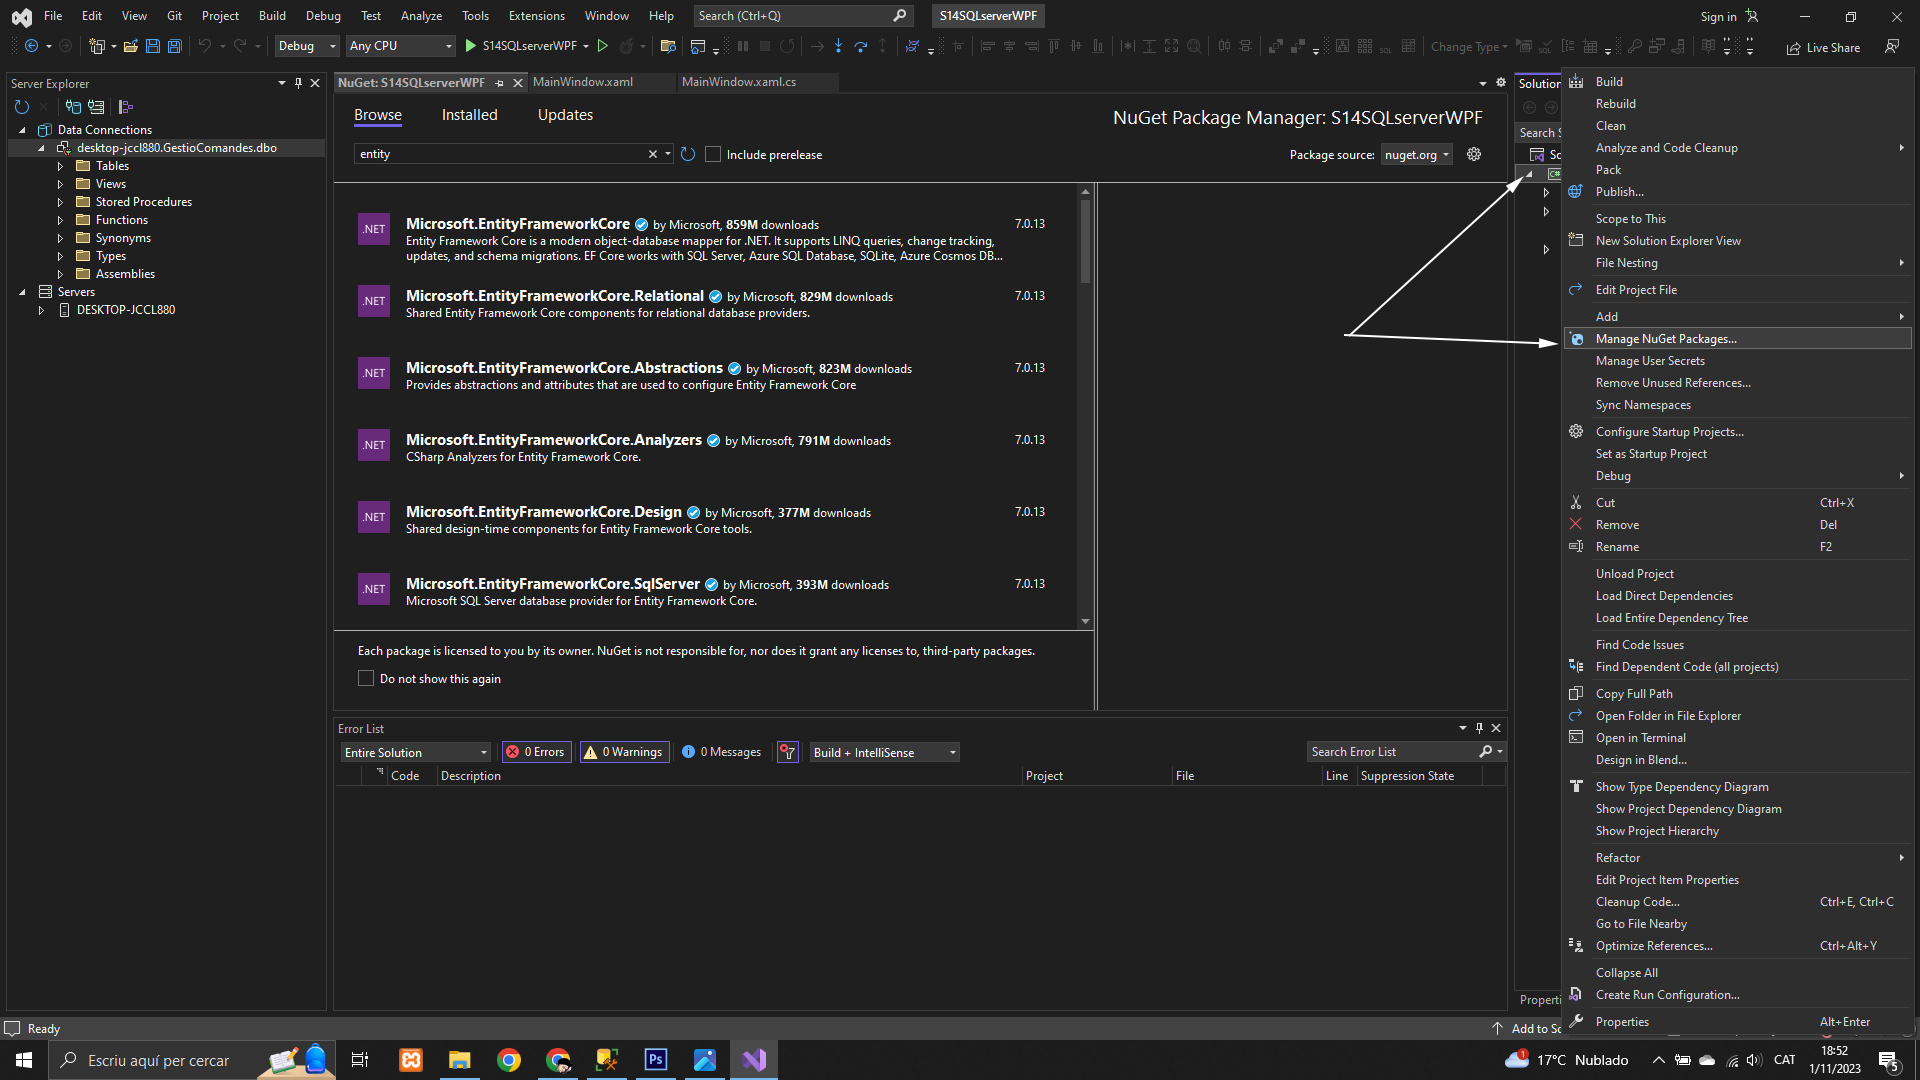Click the refresh icon next to search box
Viewport: 1920px width, 1080px height.
tap(688, 154)
